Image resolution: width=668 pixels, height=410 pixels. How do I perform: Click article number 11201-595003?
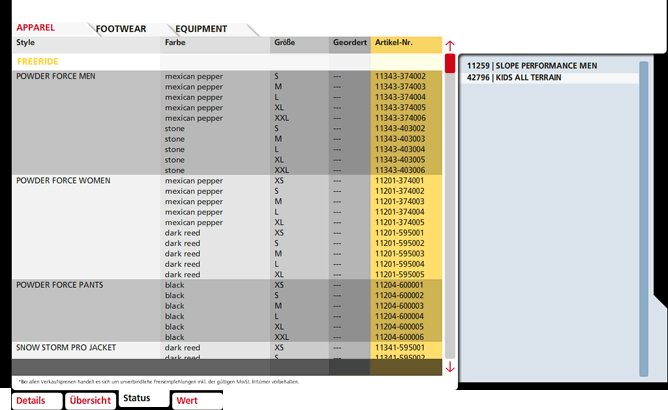(400, 254)
